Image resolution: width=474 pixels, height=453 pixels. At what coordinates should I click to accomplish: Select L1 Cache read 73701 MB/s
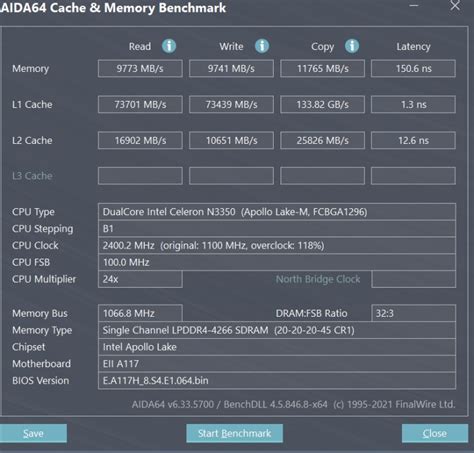140,105
